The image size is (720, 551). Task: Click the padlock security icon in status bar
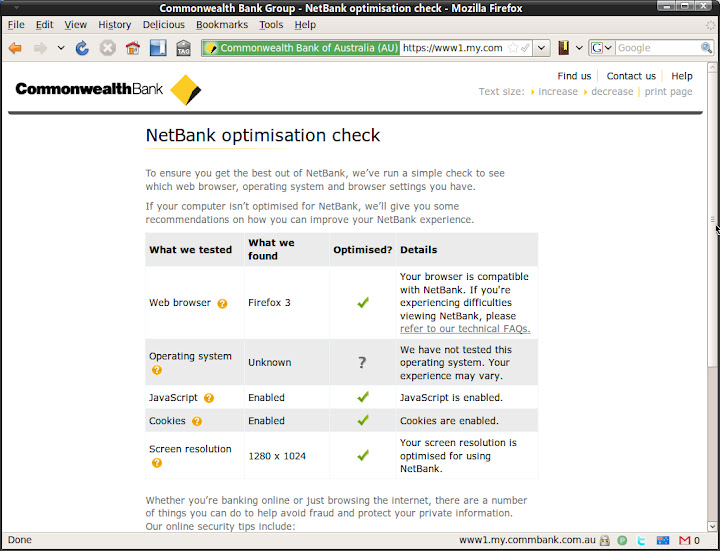pos(605,540)
